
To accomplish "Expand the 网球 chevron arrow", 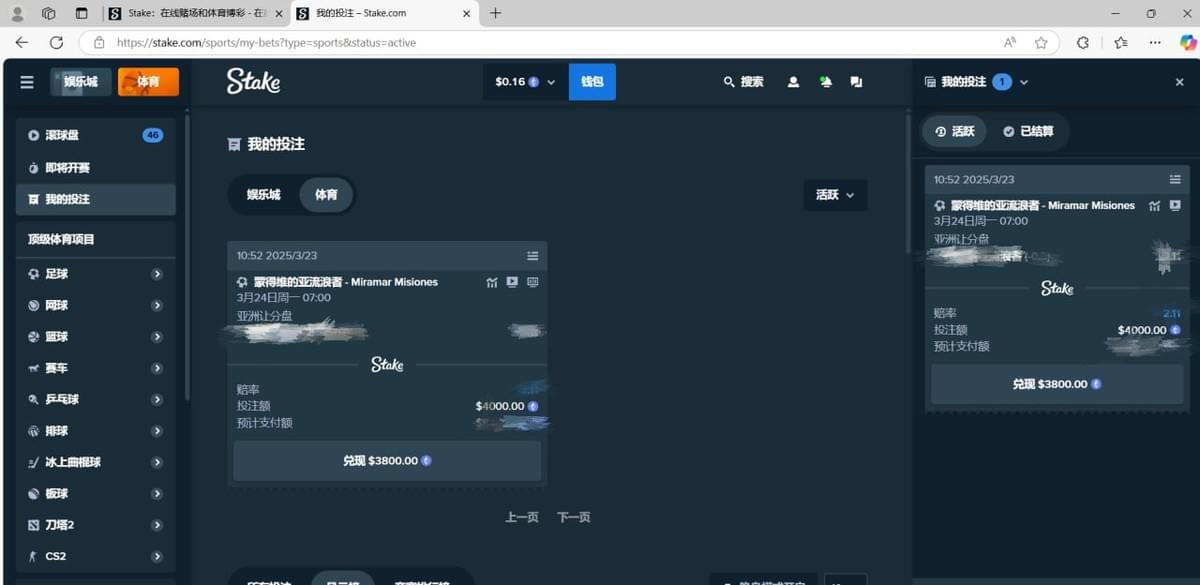I will (x=157, y=305).
